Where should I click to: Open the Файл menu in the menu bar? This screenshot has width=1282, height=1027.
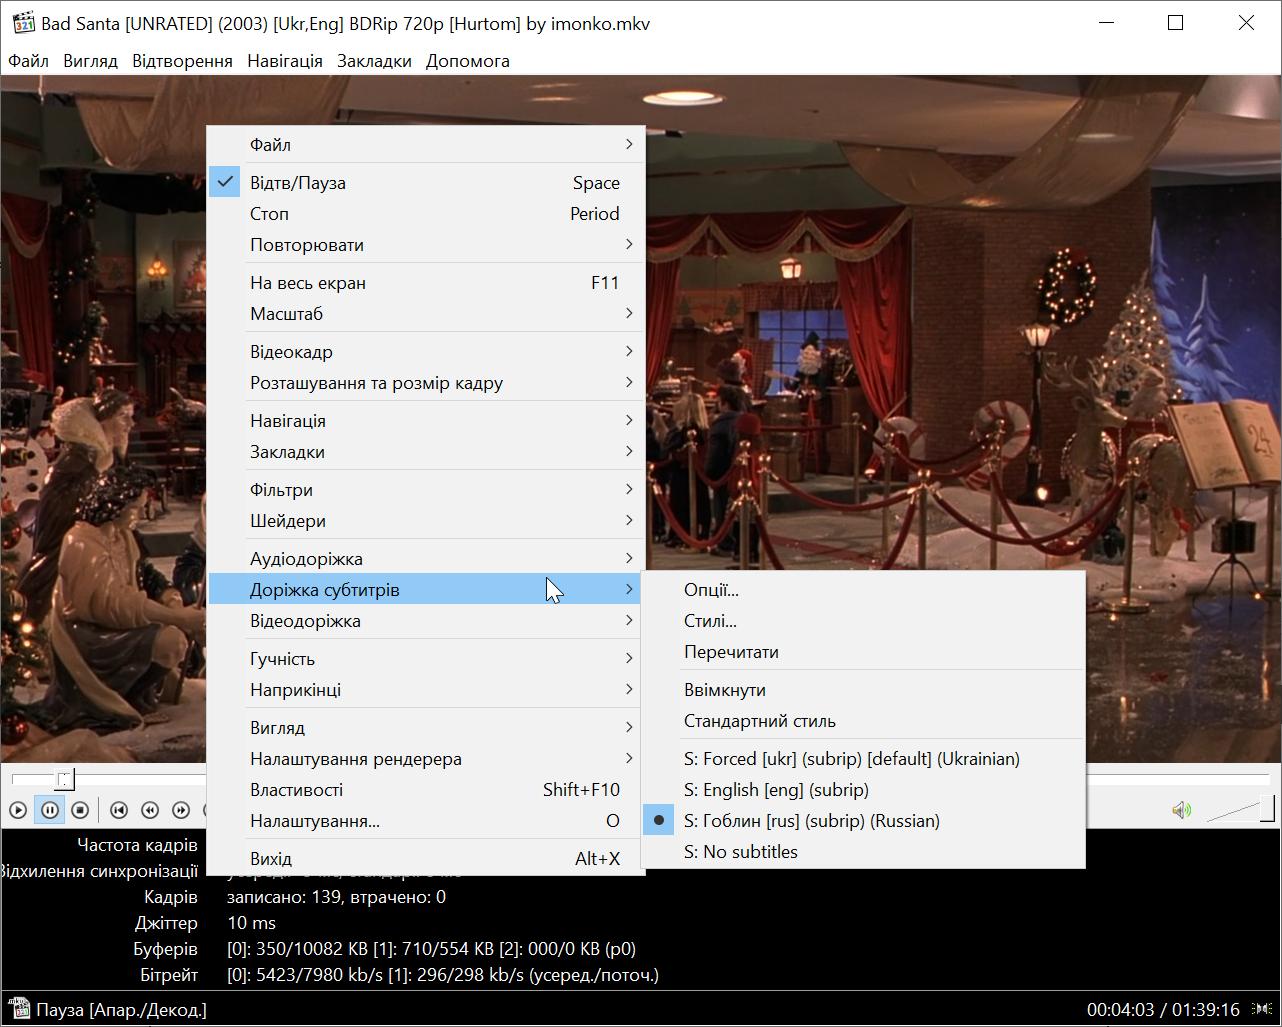click(28, 61)
